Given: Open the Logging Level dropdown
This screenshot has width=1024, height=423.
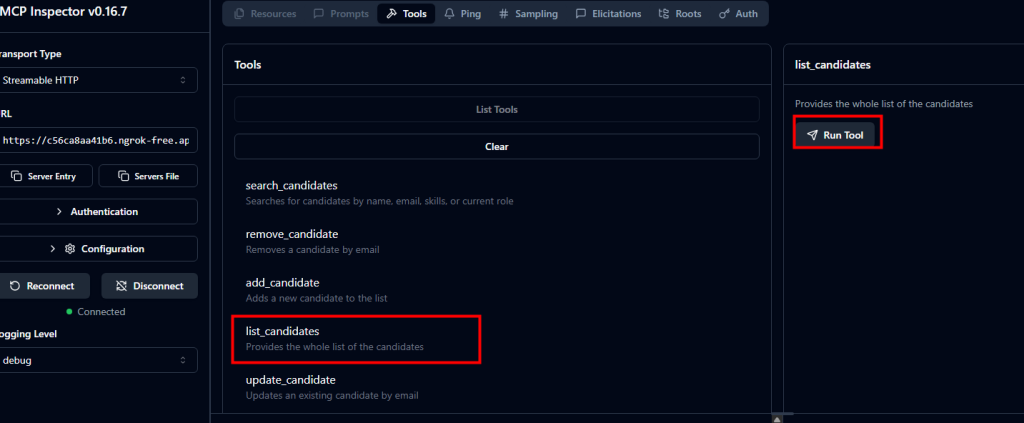Looking at the screenshot, I should pos(98,360).
